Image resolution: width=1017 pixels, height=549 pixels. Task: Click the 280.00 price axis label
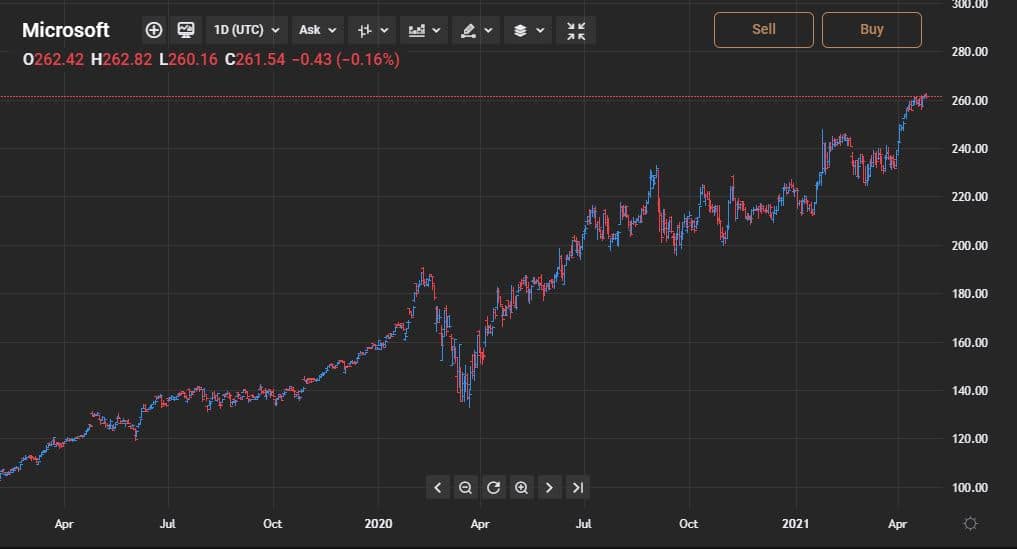point(970,52)
